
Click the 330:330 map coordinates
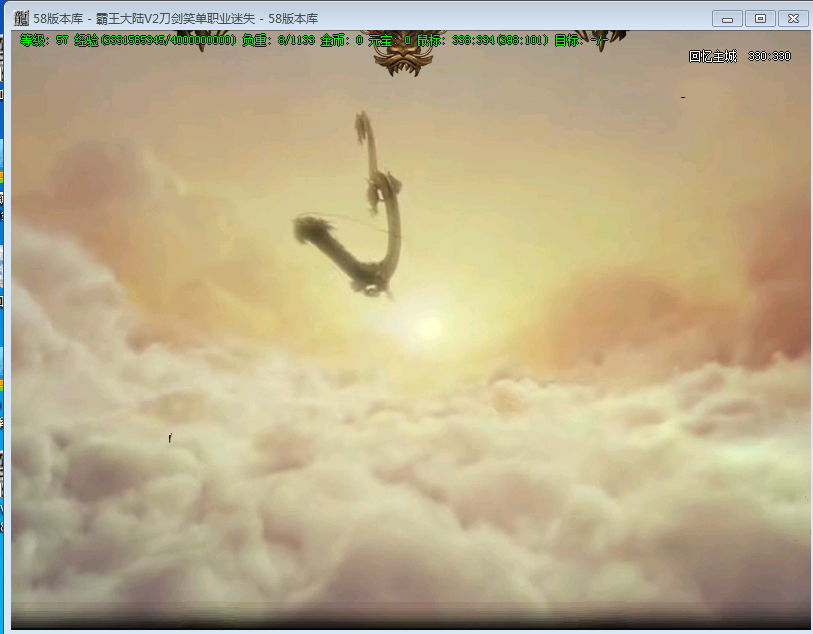coord(769,56)
